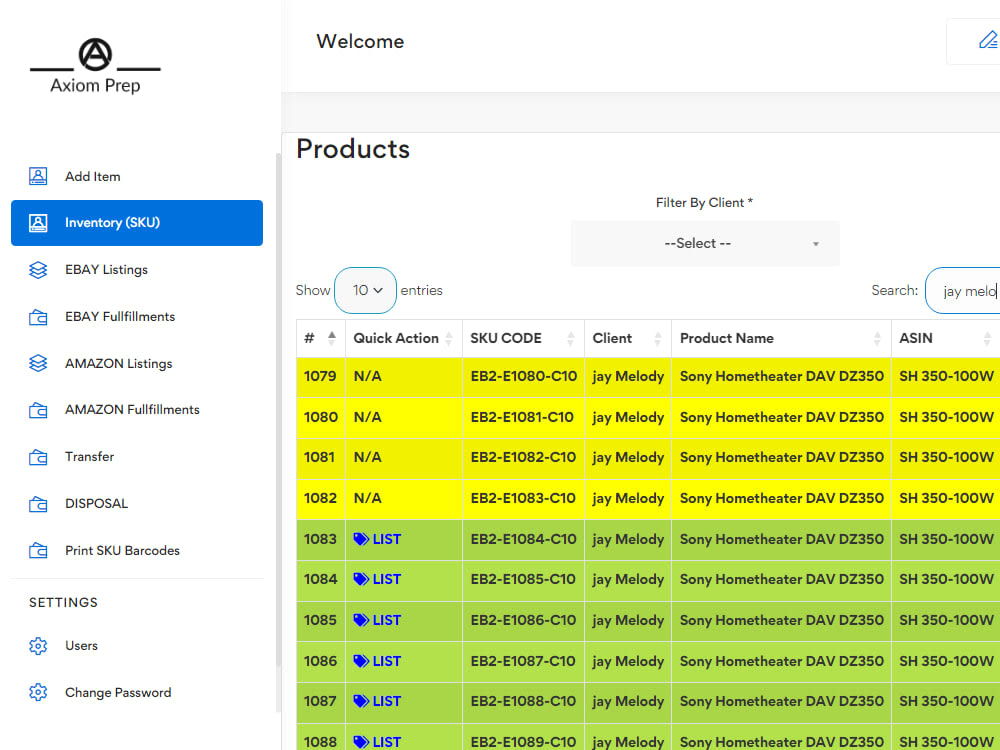Open the Filter By Client select dropdown
The image size is (1000, 750).
704,243
